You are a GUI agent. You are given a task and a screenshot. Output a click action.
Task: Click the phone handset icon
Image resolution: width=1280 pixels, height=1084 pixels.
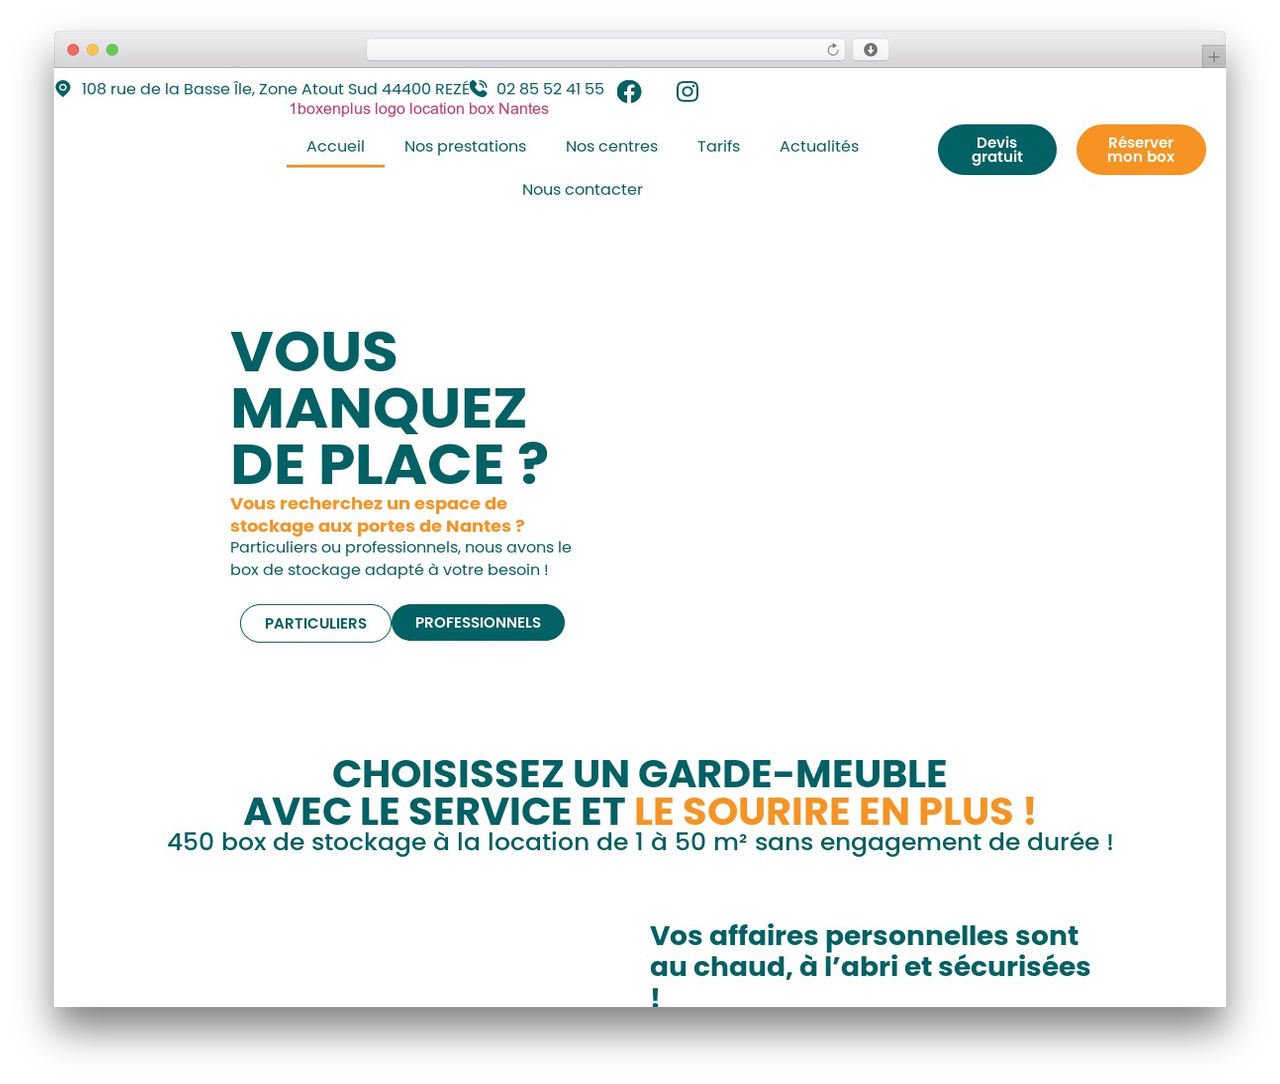pyautogui.click(x=479, y=89)
